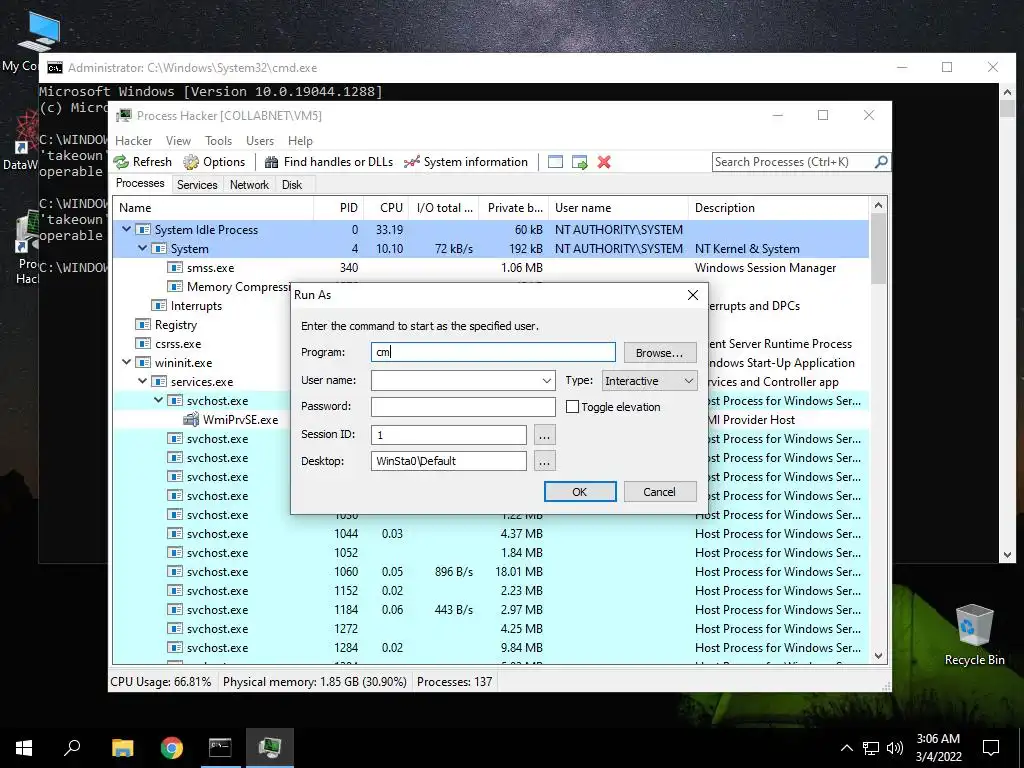Click the csrss.exe process icon
Viewport: 1024px width, 768px height.
click(143, 344)
